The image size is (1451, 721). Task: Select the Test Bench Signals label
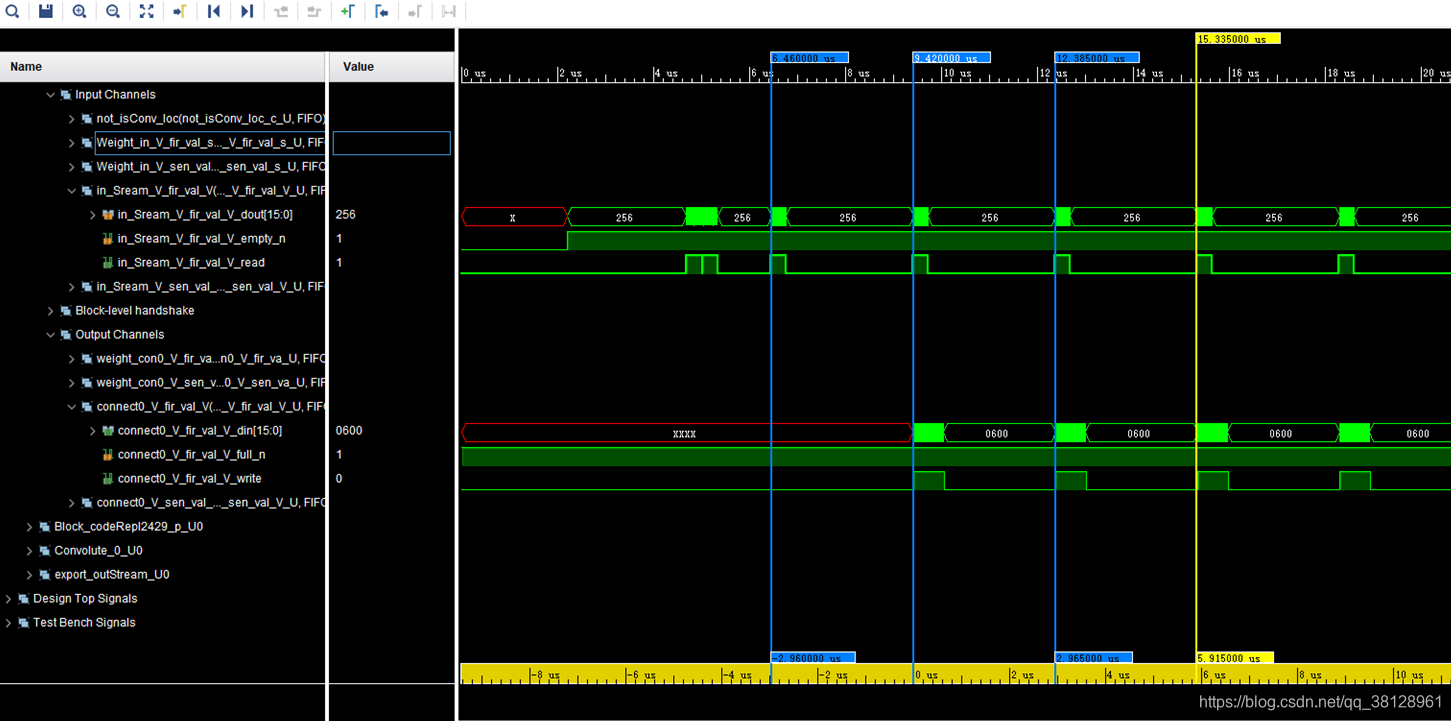coord(84,623)
